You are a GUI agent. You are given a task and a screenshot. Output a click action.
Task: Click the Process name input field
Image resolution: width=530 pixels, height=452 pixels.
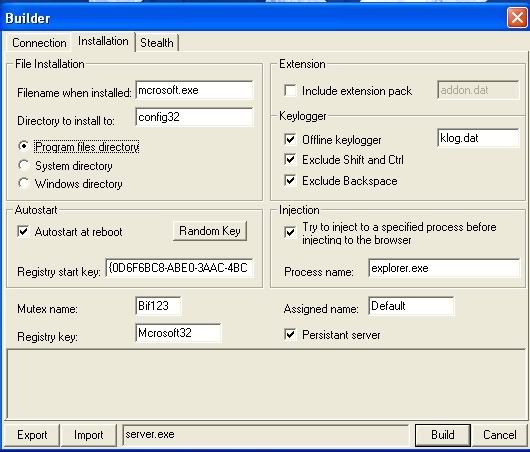point(444,268)
